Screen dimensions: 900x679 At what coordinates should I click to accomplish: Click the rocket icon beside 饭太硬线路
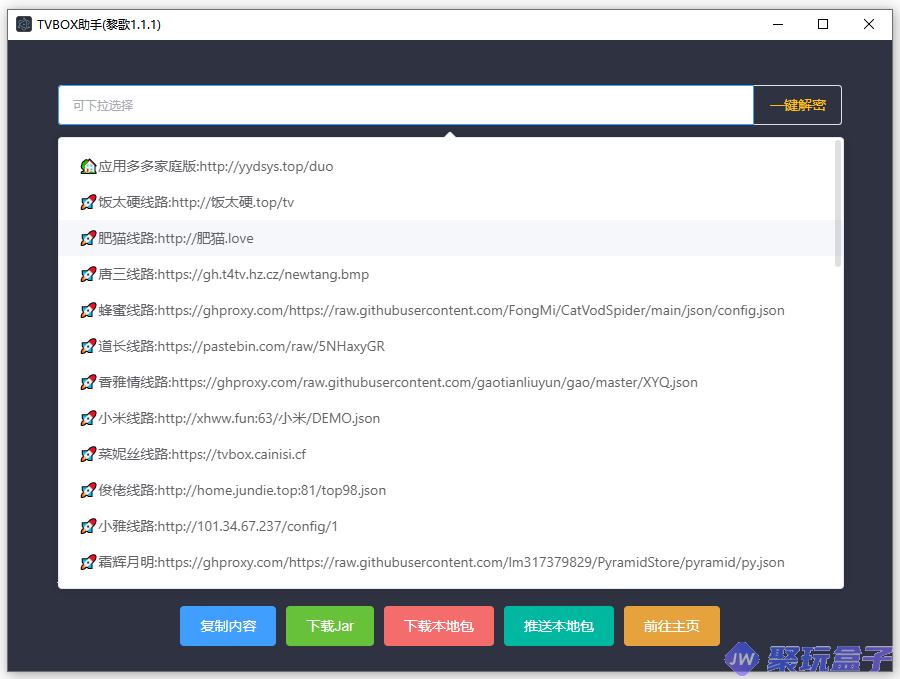88,203
